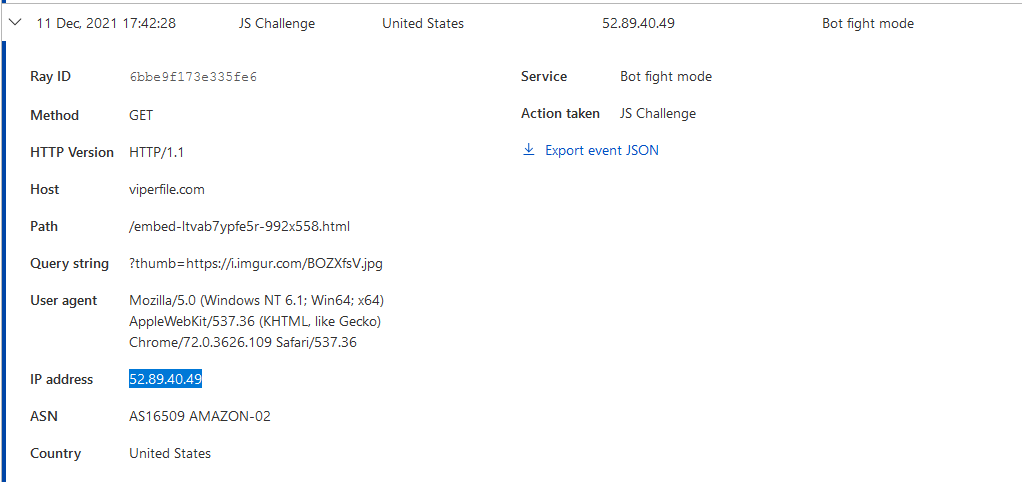Image resolution: width=1022 pixels, height=482 pixels.
Task: Click Bot fight mode in row header
Action: pyautogui.click(x=868, y=23)
